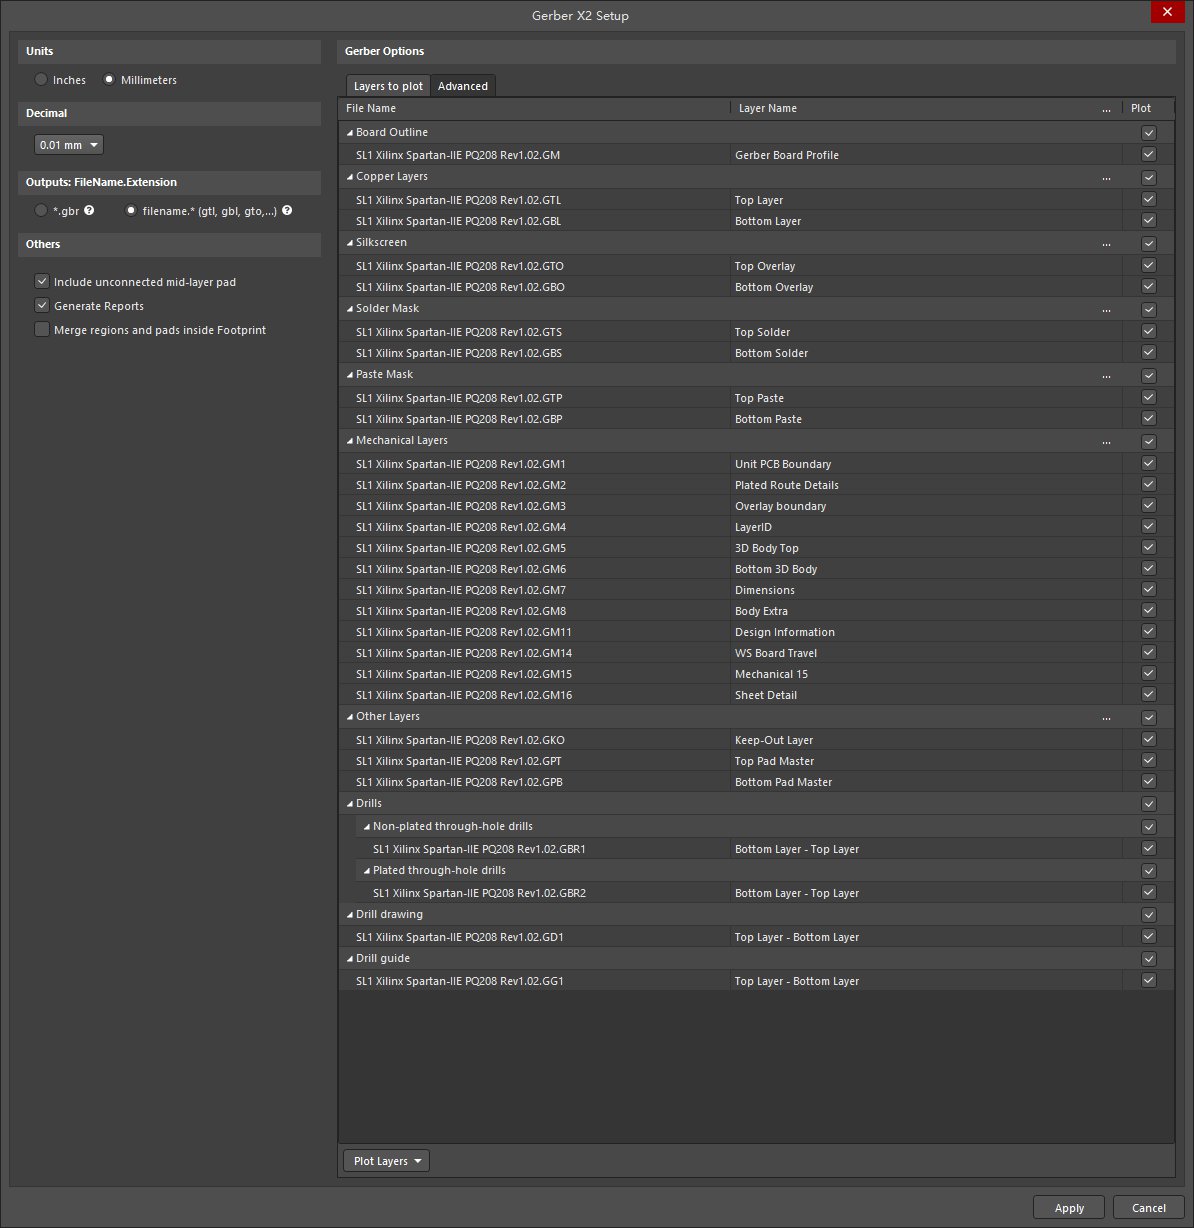Uncheck Plot for Gerber Board Profile

click(1148, 155)
